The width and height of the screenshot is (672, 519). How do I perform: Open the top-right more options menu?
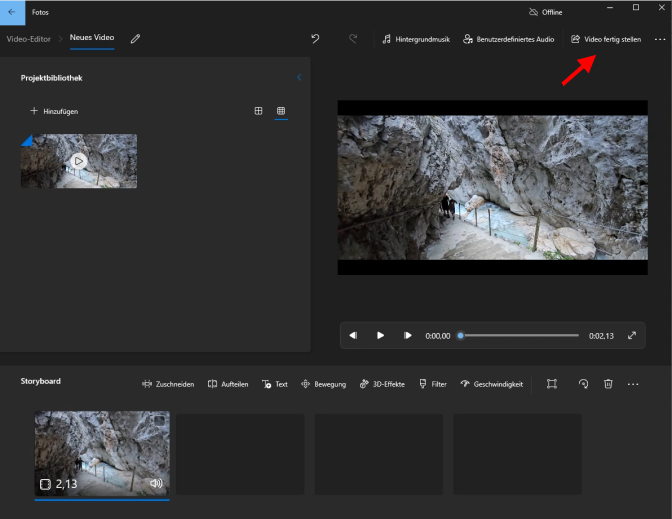click(659, 39)
